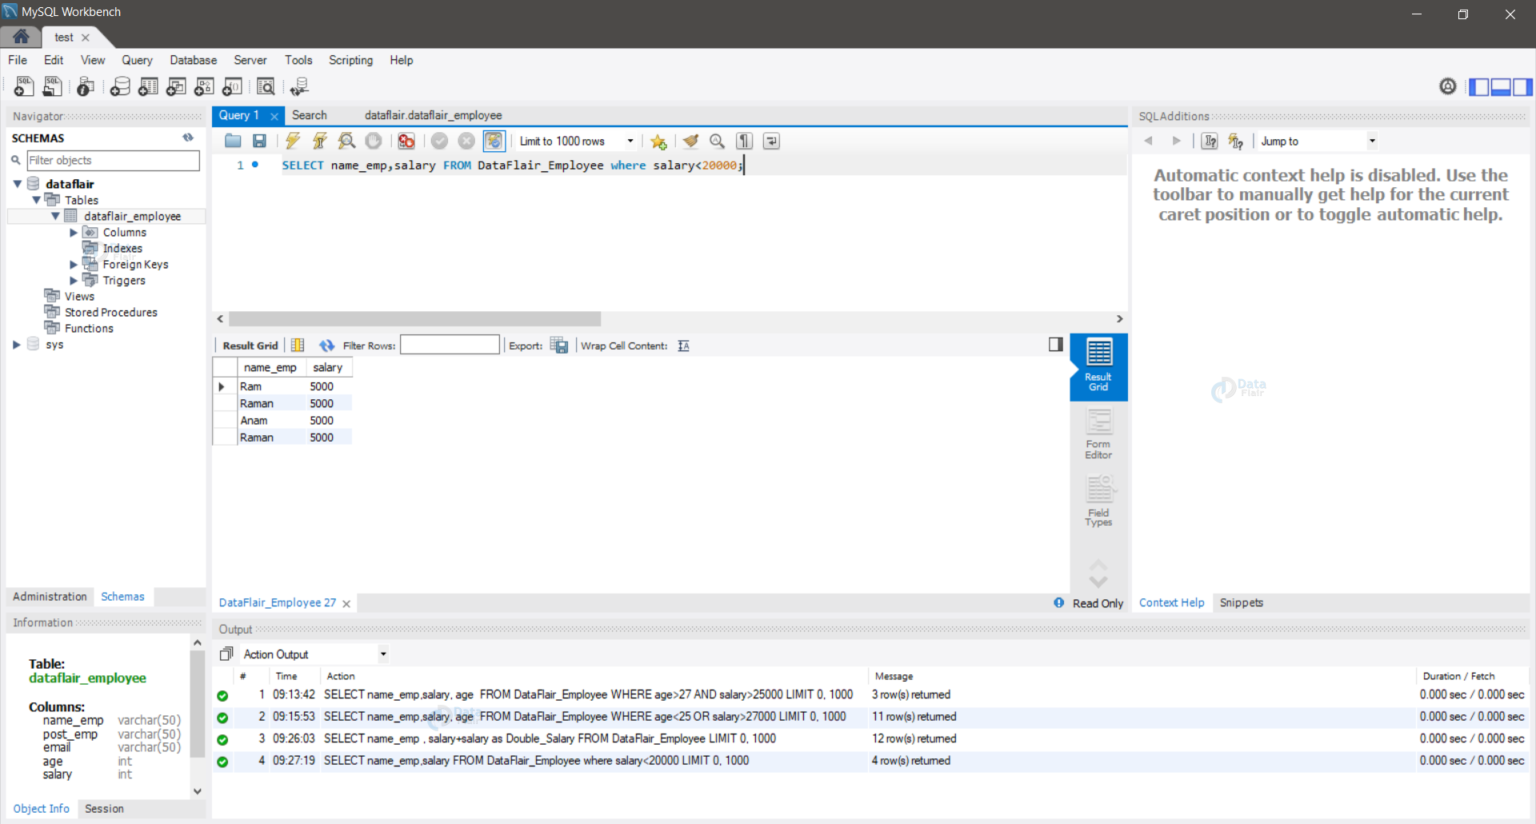The height and width of the screenshot is (824, 1536).
Task: Stop query execution hand icon
Action: click(x=373, y=141)
